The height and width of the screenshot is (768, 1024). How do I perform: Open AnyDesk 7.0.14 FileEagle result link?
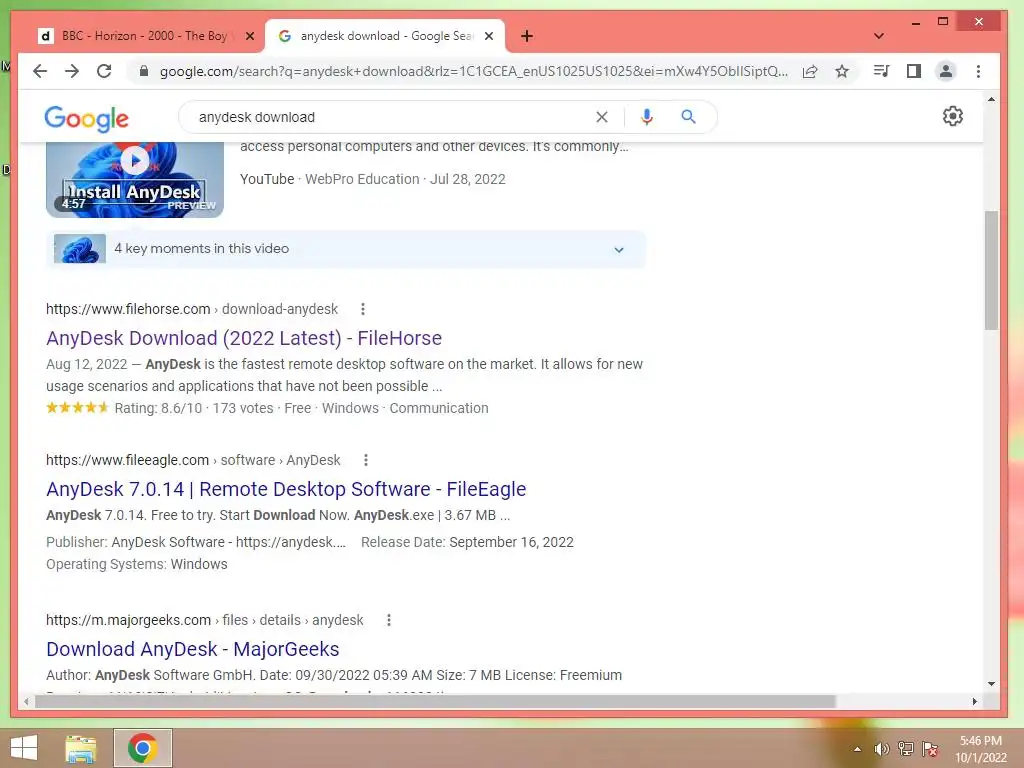click(x=286, y=489)
